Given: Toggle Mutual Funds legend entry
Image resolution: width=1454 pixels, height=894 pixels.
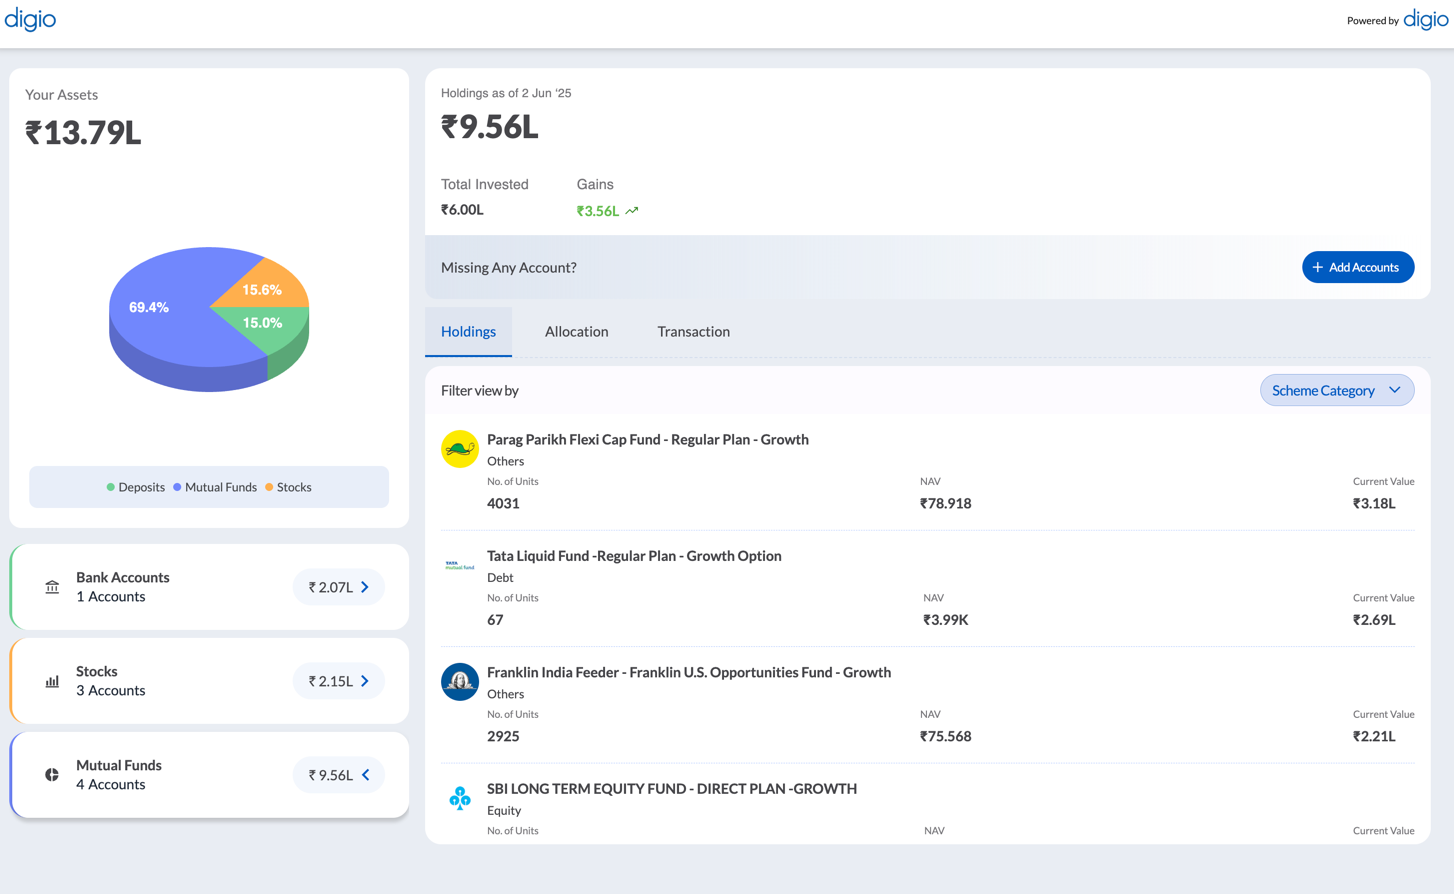Looking at the screenshot, I should [x=215, y=487].
